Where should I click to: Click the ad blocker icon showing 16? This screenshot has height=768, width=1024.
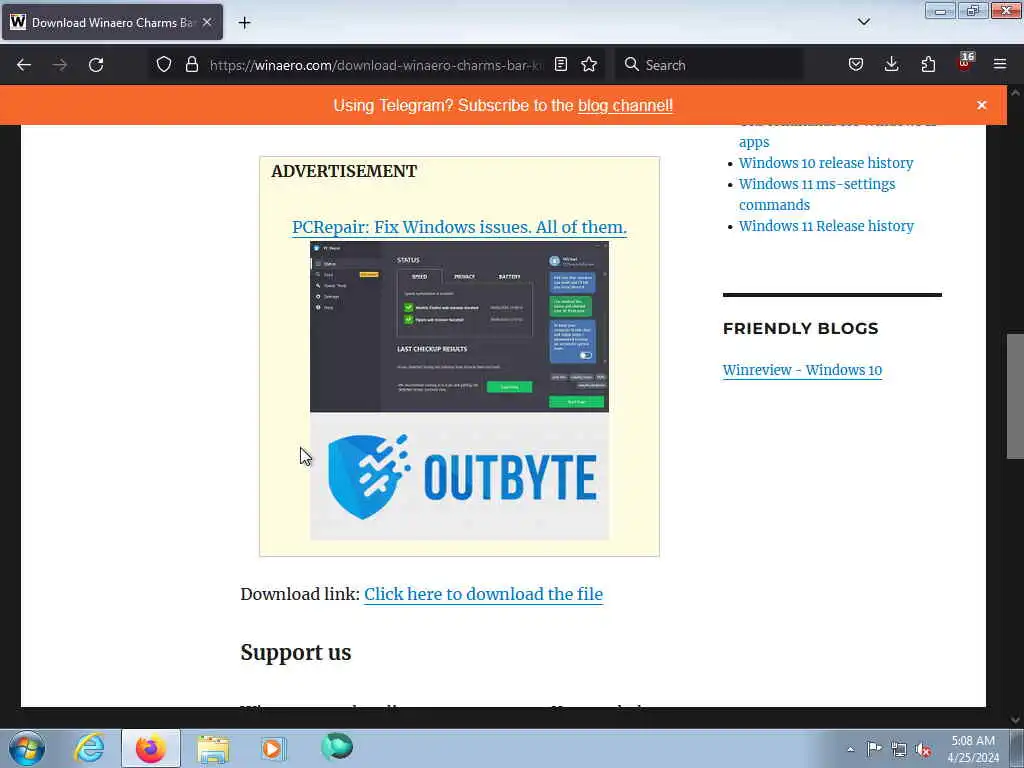[x=965, y=63]
